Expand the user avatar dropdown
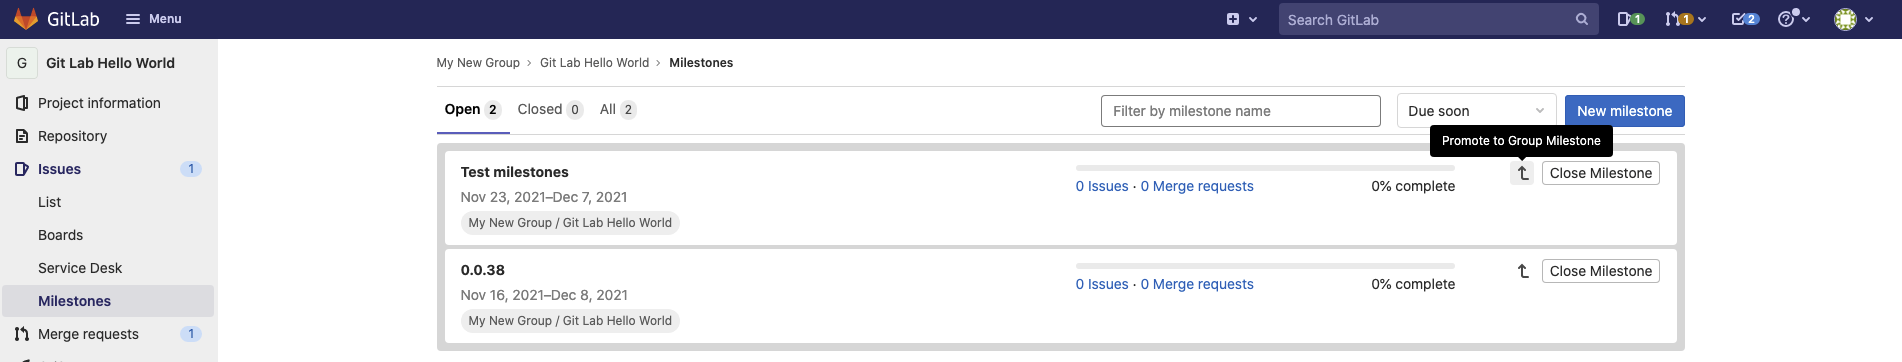 click(x=1854, y=19)
